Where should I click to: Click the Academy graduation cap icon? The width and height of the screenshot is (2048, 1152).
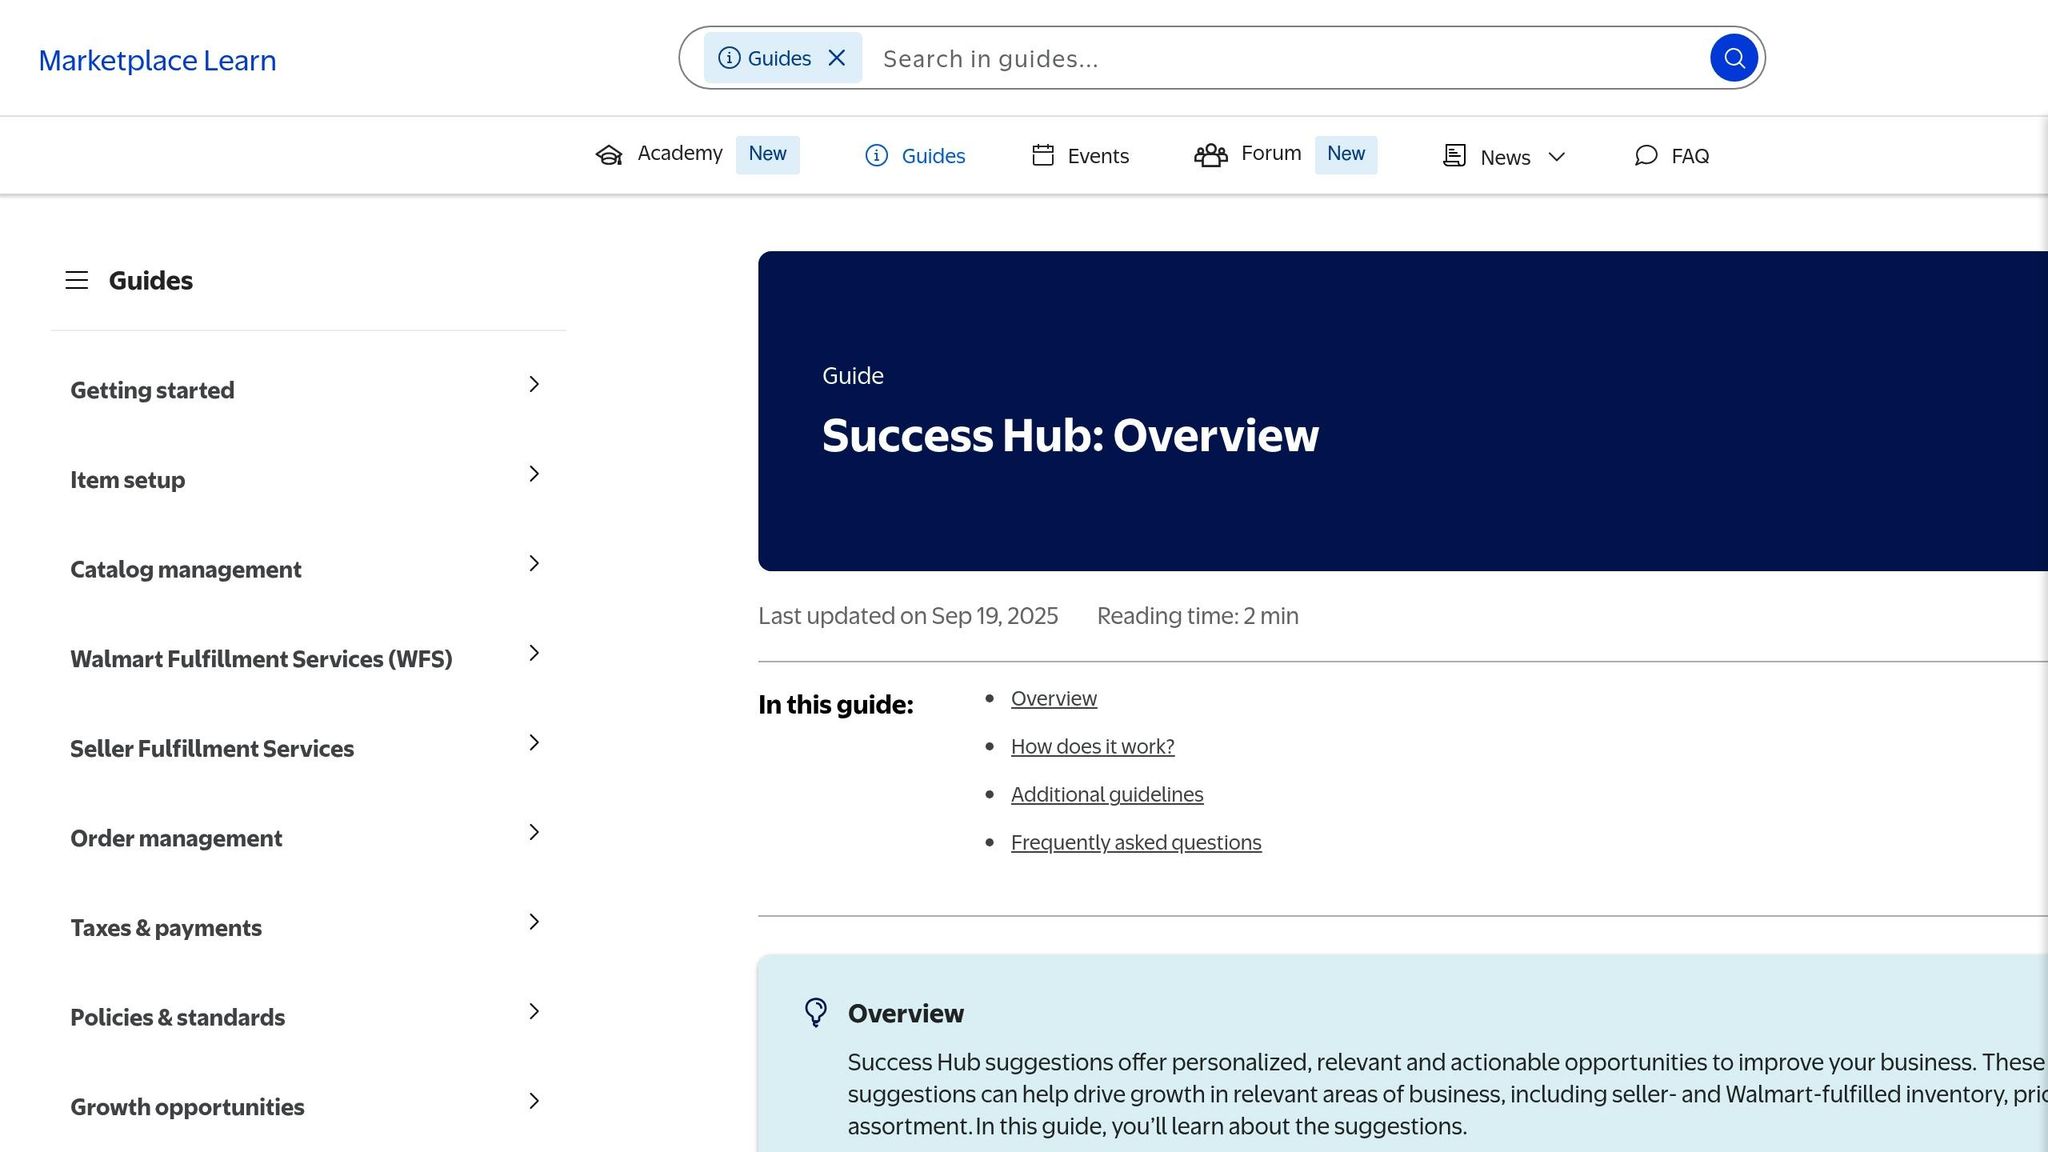click(x=609, y=155)
